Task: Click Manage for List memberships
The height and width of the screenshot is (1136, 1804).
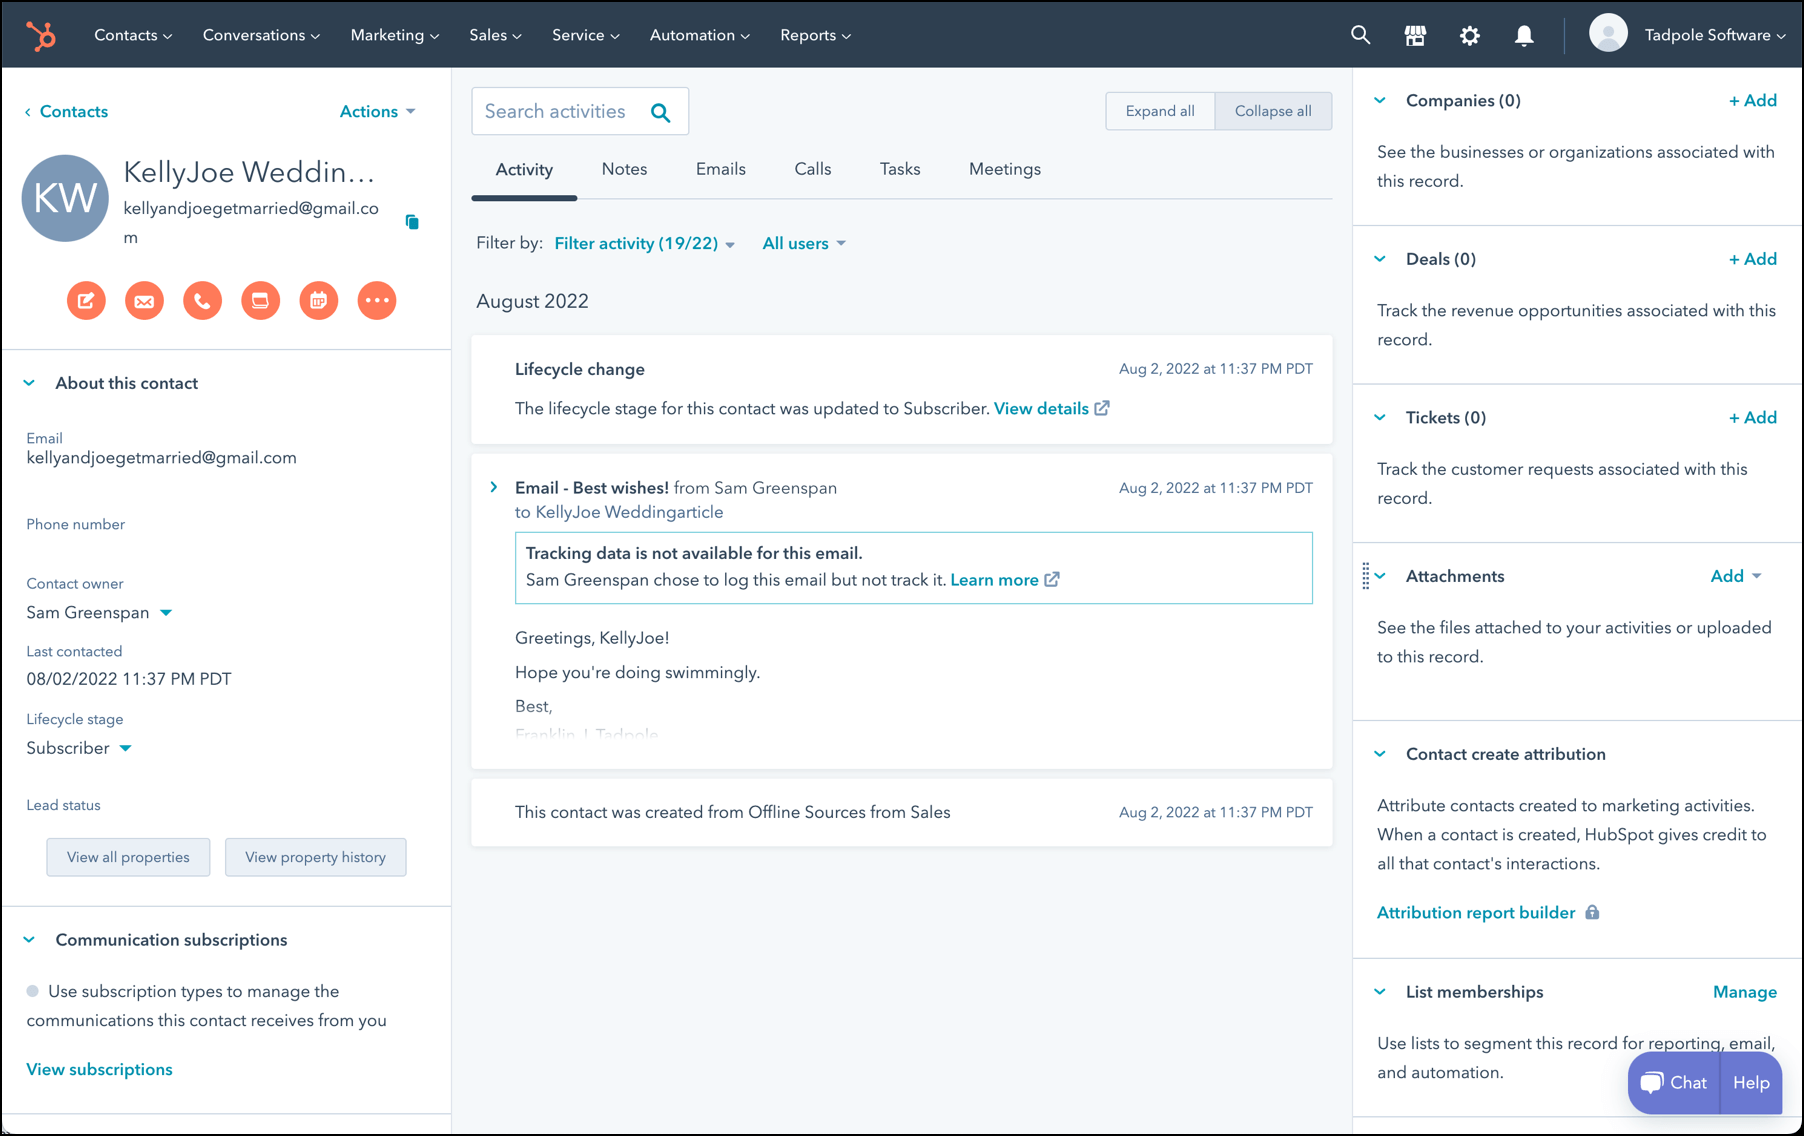Action: coord(1745,992)
